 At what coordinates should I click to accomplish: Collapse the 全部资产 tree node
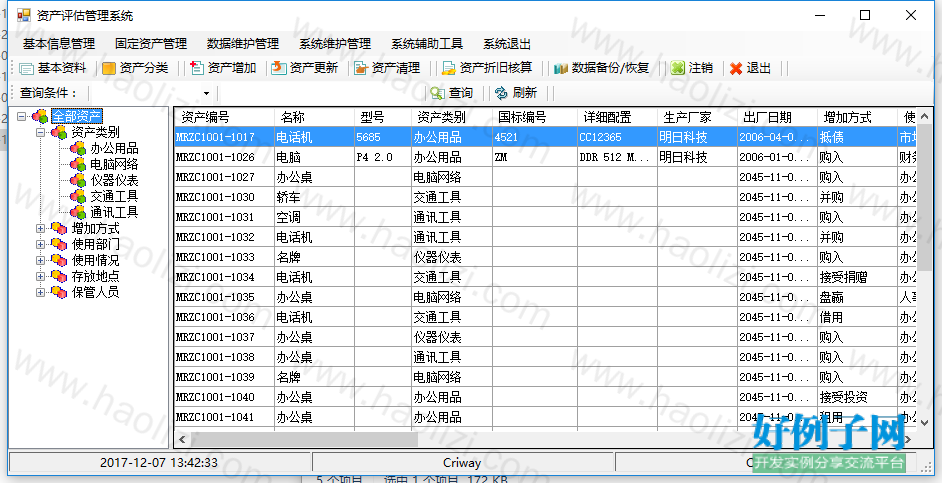pyautogui.click(x=22, y=116)
